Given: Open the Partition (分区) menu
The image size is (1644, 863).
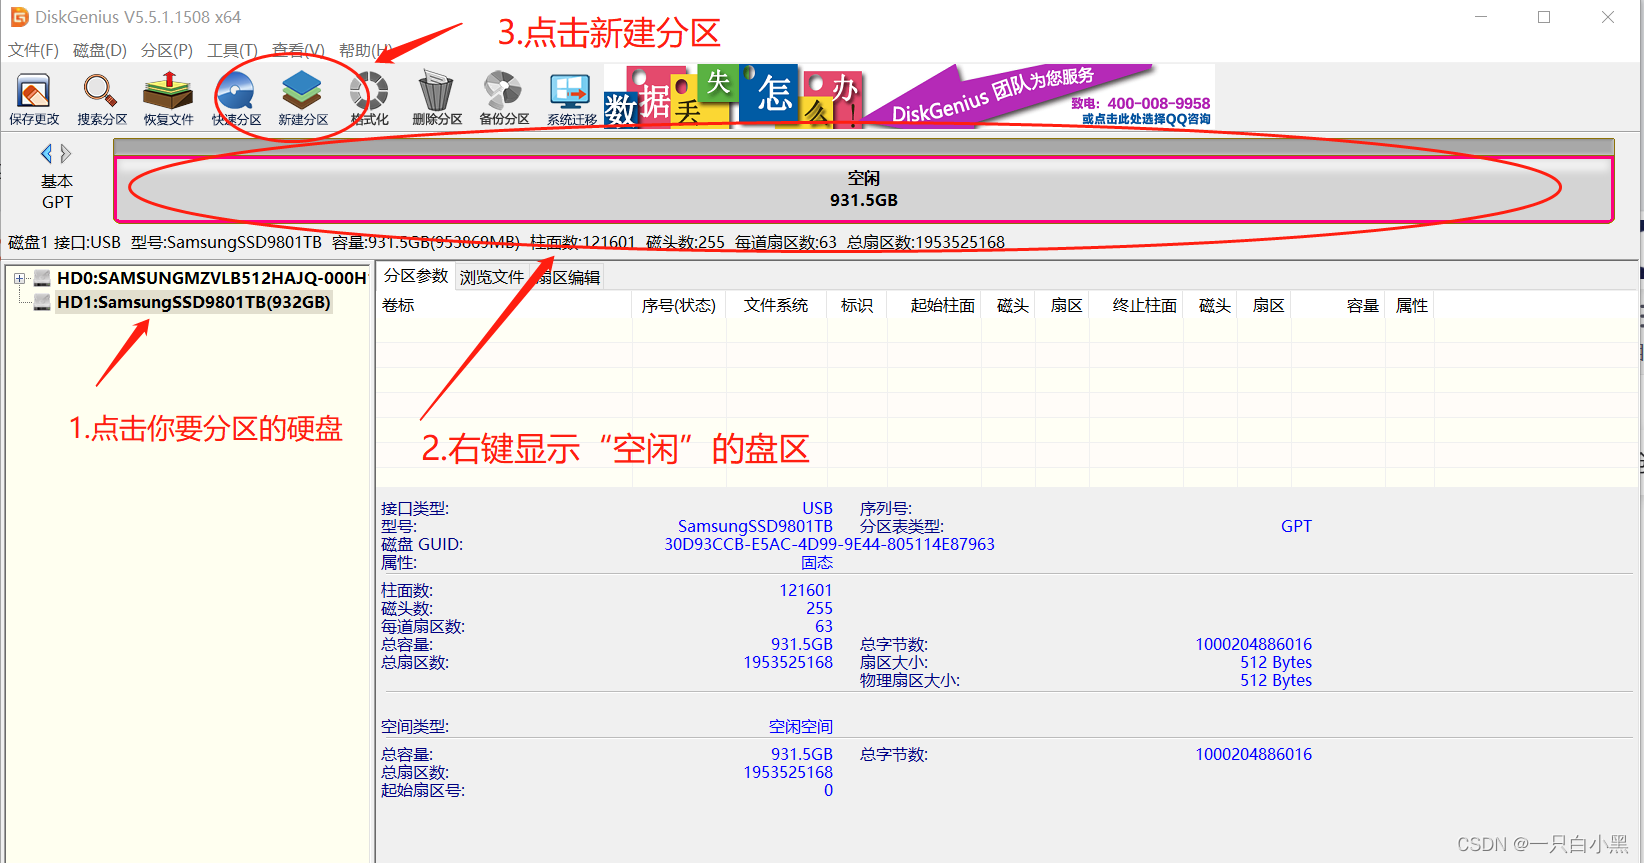Looking at the screenshot, I should click(x=166, y=50).
